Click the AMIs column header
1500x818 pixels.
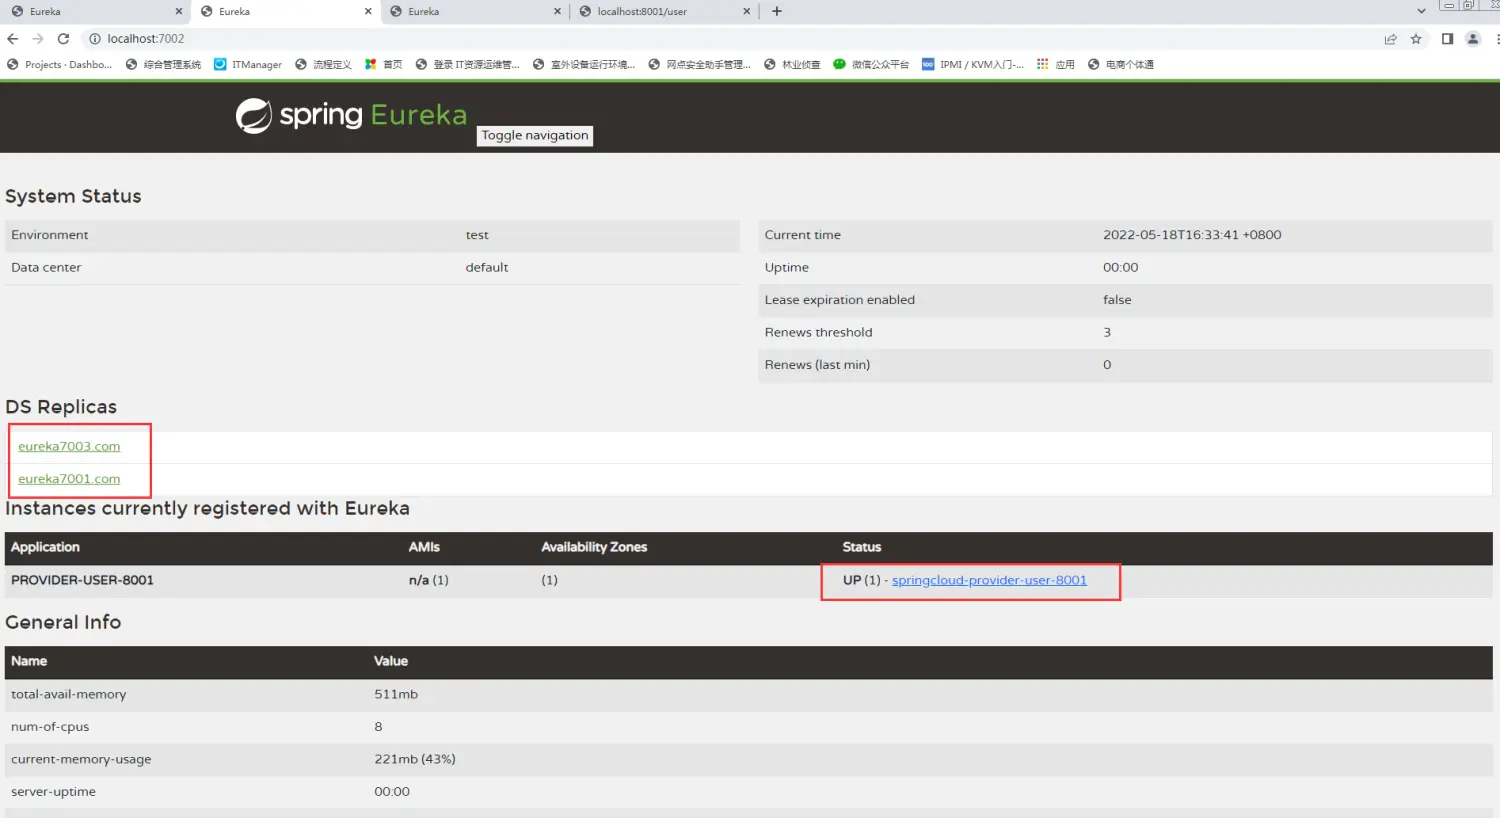click(424, 547)
